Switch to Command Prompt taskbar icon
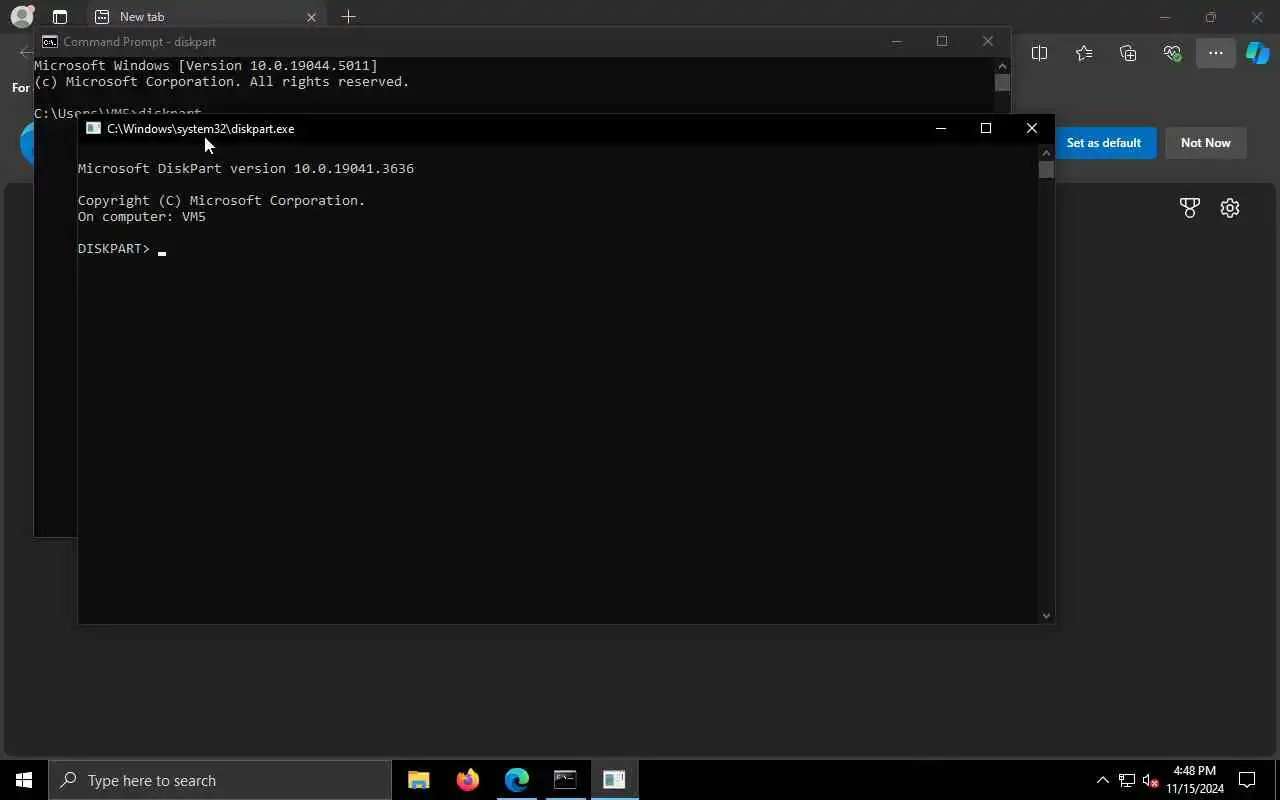This screenshot has height=800, width=1280. [x=565, y=780]
